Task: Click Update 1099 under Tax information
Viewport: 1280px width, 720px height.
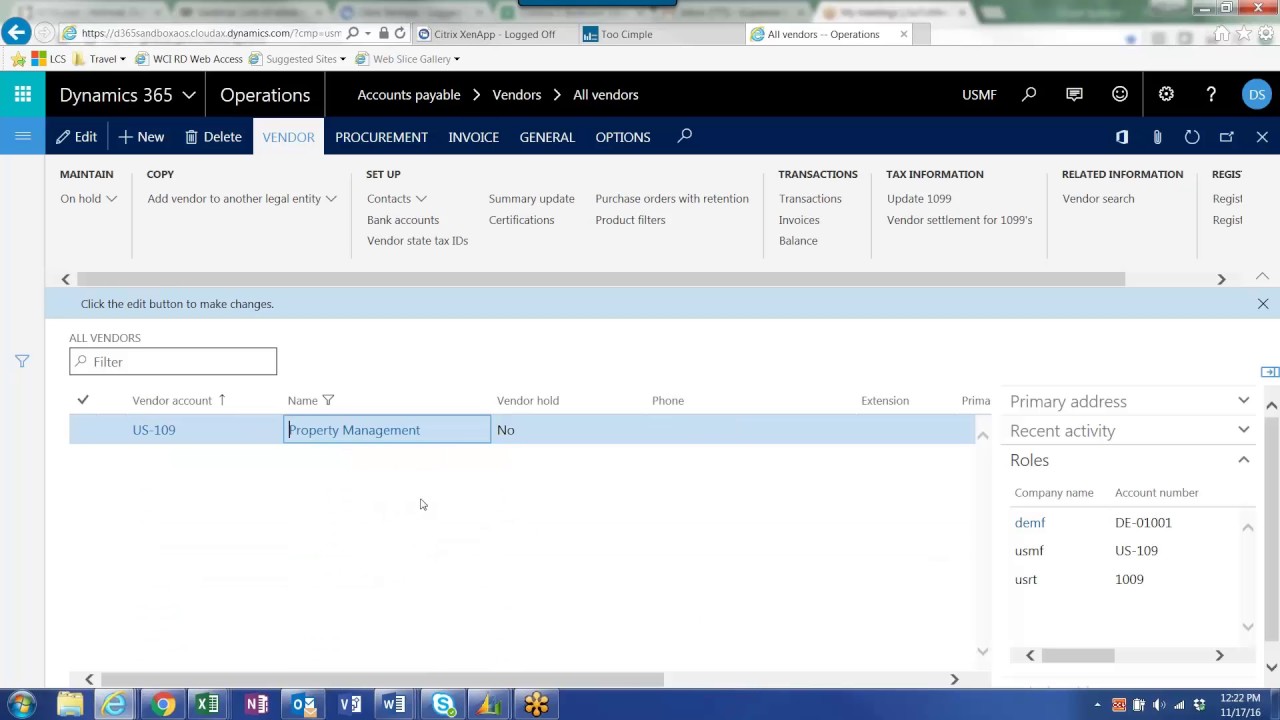Action: point(919,198)
